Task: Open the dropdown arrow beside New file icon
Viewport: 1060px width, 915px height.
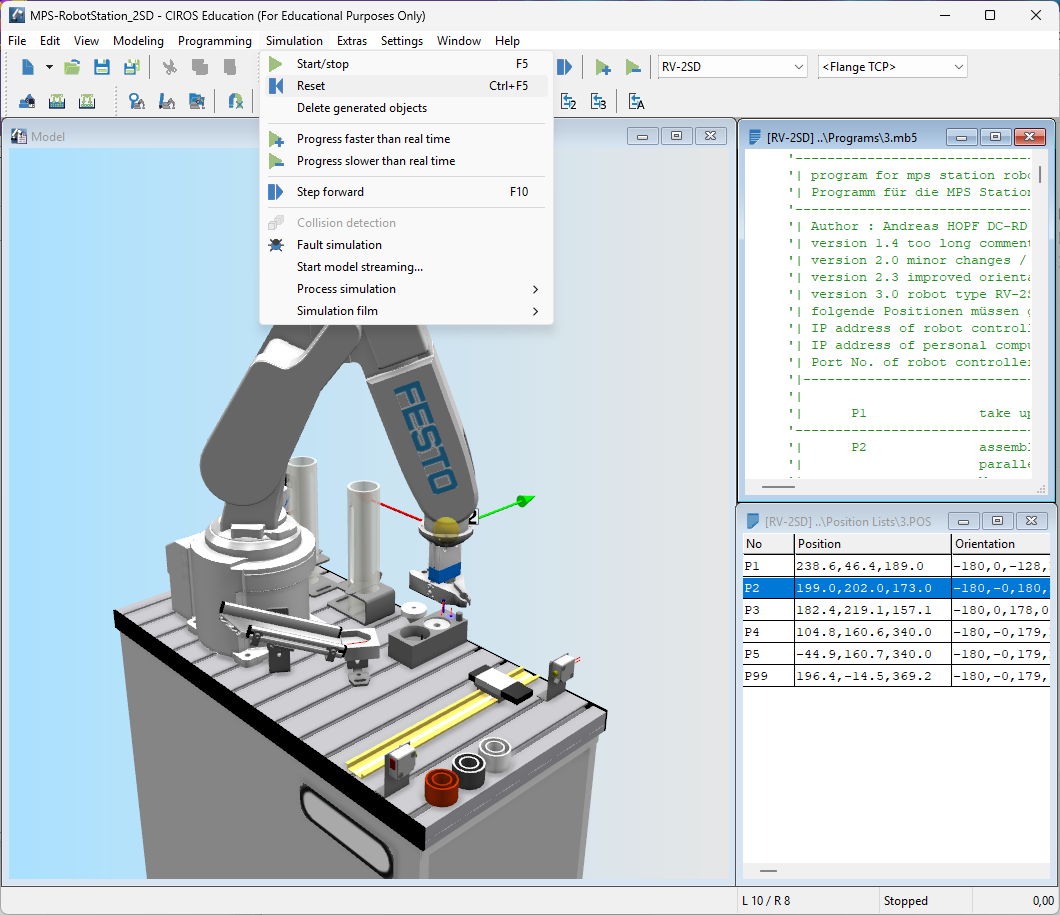Action: click(x=49, y=67)
